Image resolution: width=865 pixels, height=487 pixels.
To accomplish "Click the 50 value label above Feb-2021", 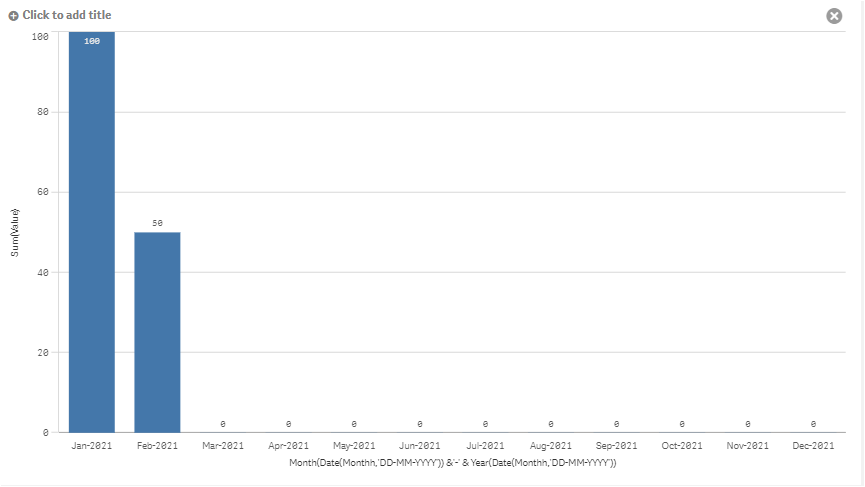I will tap(157, 223).
